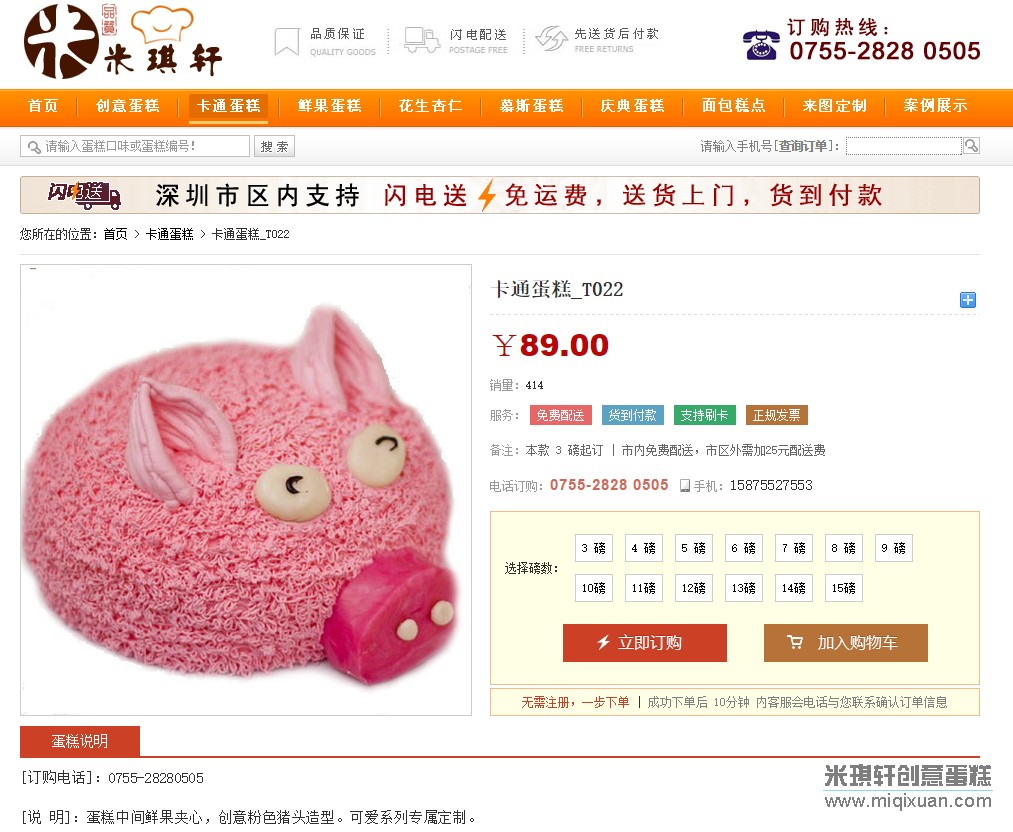The width and height of the screenshot is (1013, 832).
Task: Click the 先送货后付款 return arrows icon
Action: [x=551, y=39]
